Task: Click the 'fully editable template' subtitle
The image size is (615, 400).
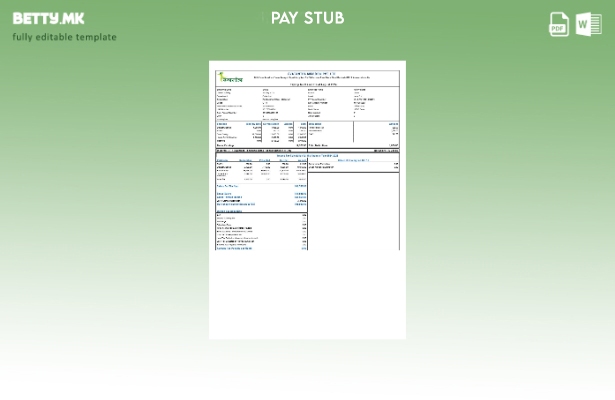Action: (x=64, y=37)
